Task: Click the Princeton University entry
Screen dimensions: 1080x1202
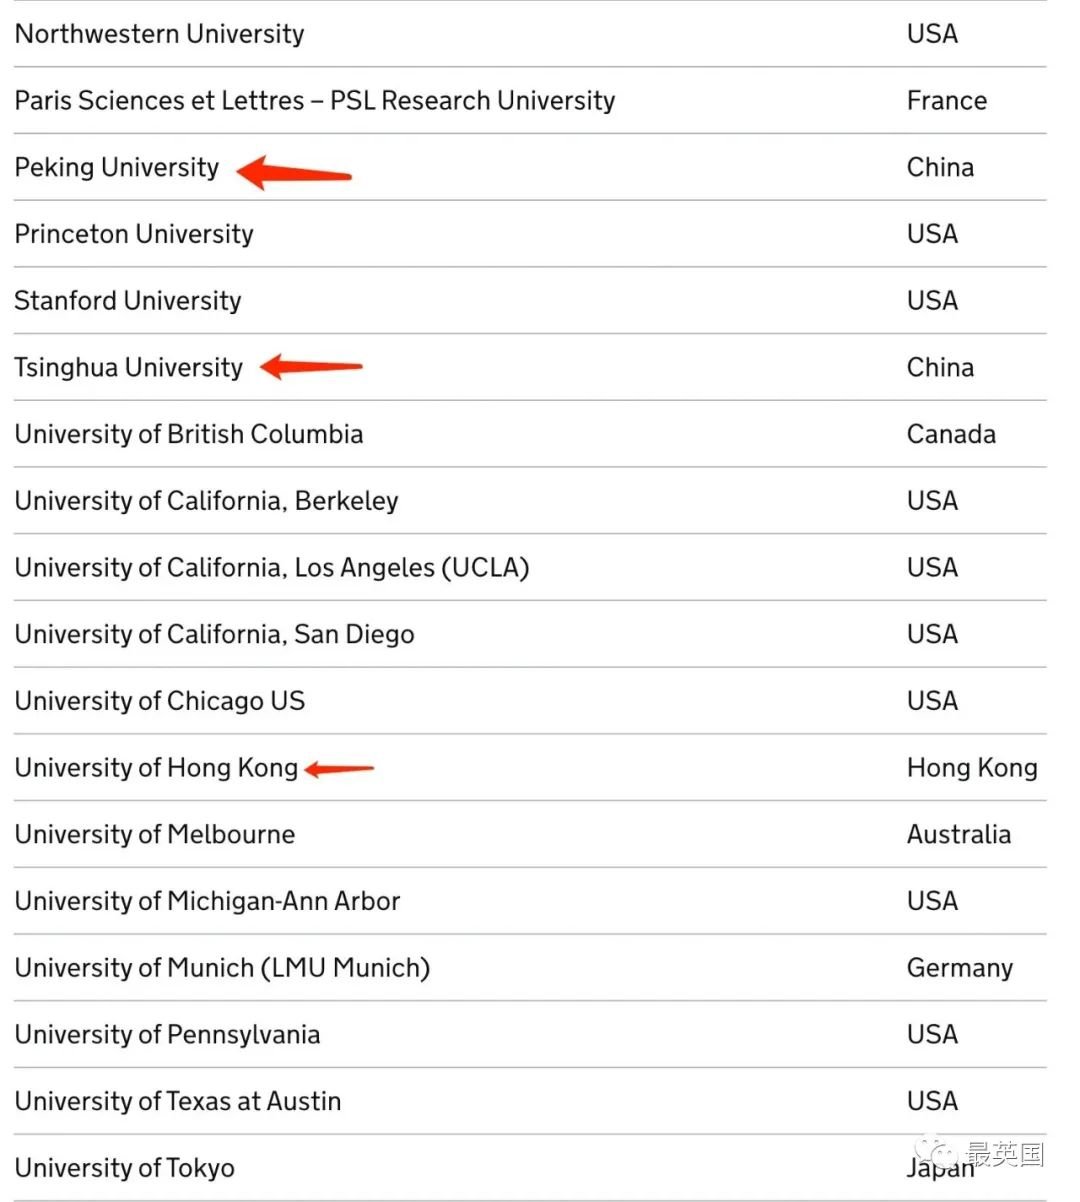Action: (x=134, y=234)
